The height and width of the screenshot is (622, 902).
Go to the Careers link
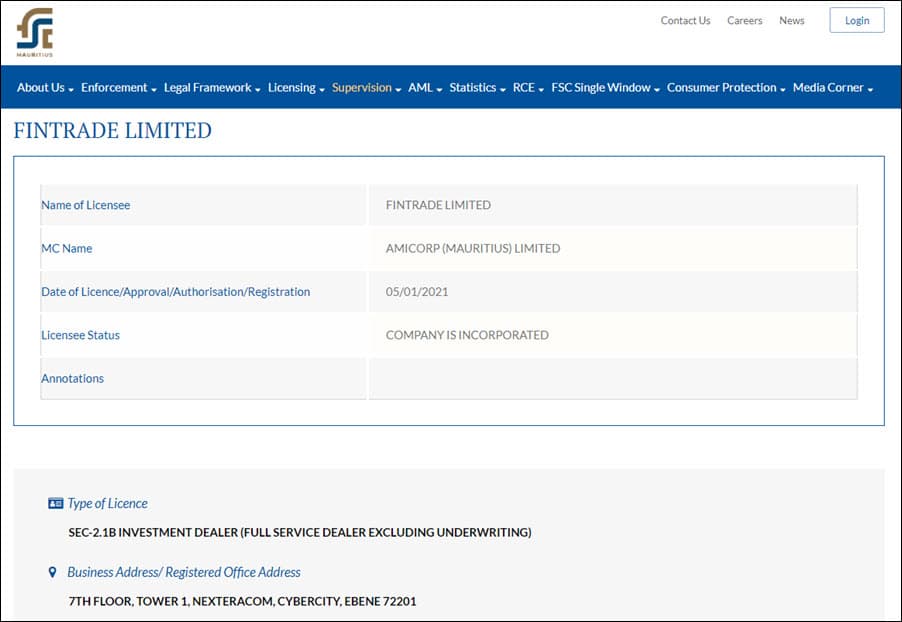click(x=744, y=20)
